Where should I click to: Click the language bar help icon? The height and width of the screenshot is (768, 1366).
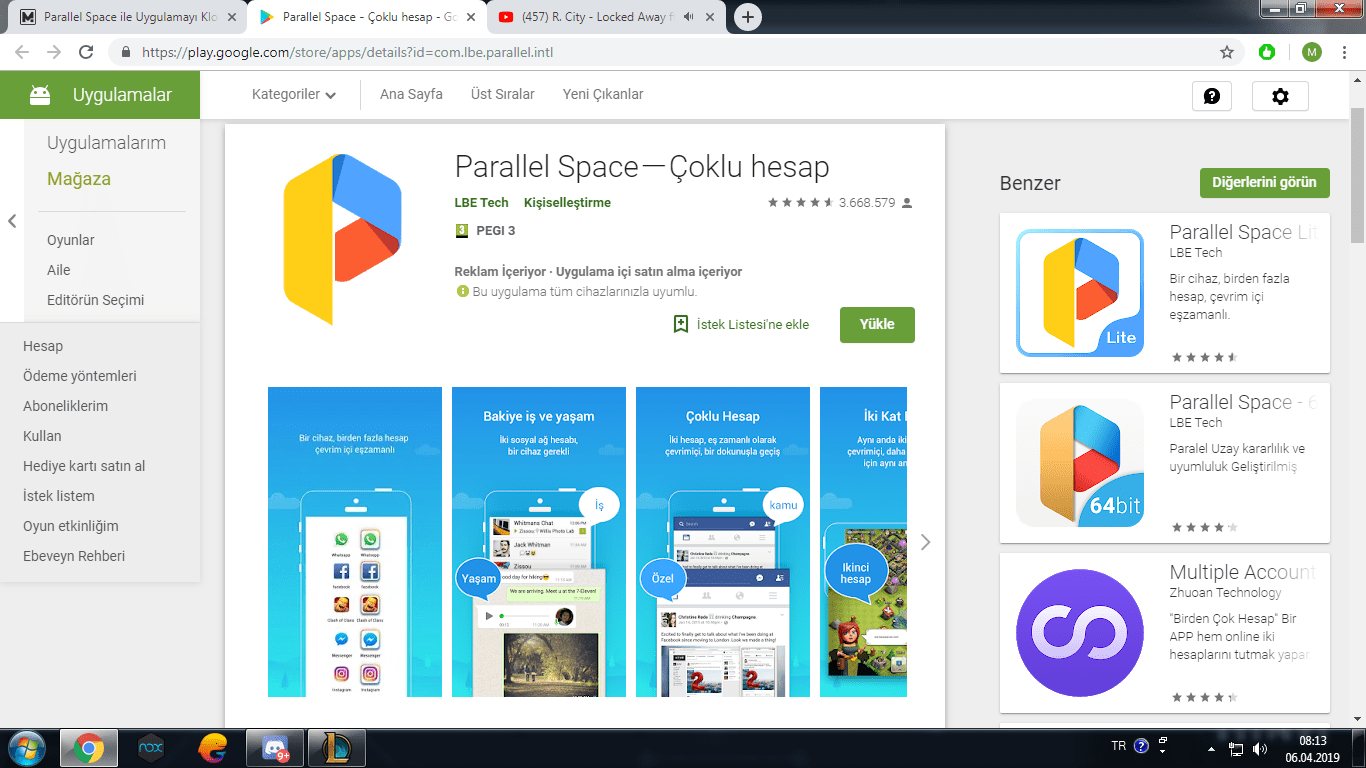click(1141, 746)
